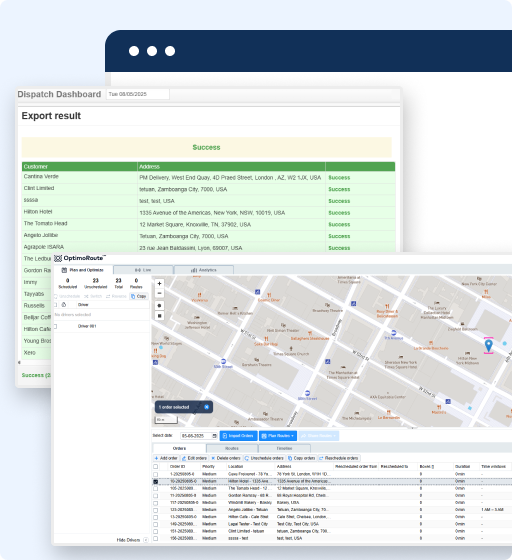Zoom out the map with minus button
This screenshot has width=512, height=560.
(x=160, y=293)
